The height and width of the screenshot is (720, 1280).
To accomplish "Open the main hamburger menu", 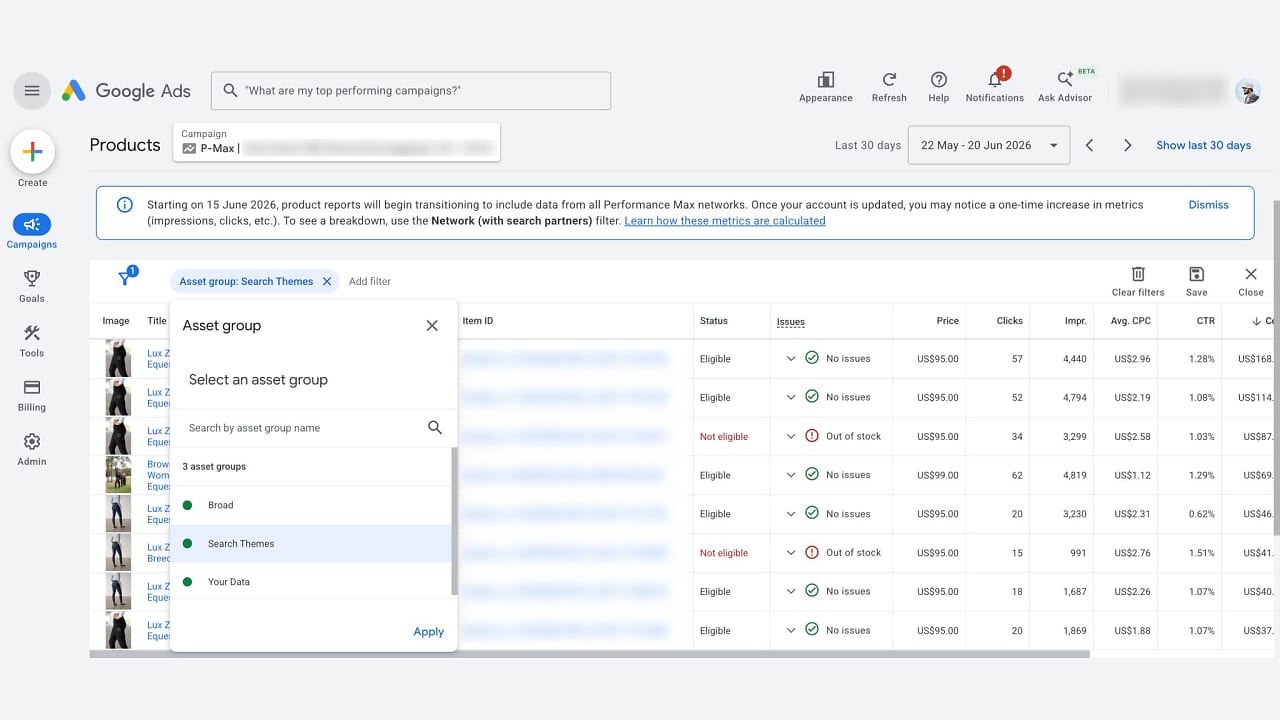I will (x=32, y=91).
